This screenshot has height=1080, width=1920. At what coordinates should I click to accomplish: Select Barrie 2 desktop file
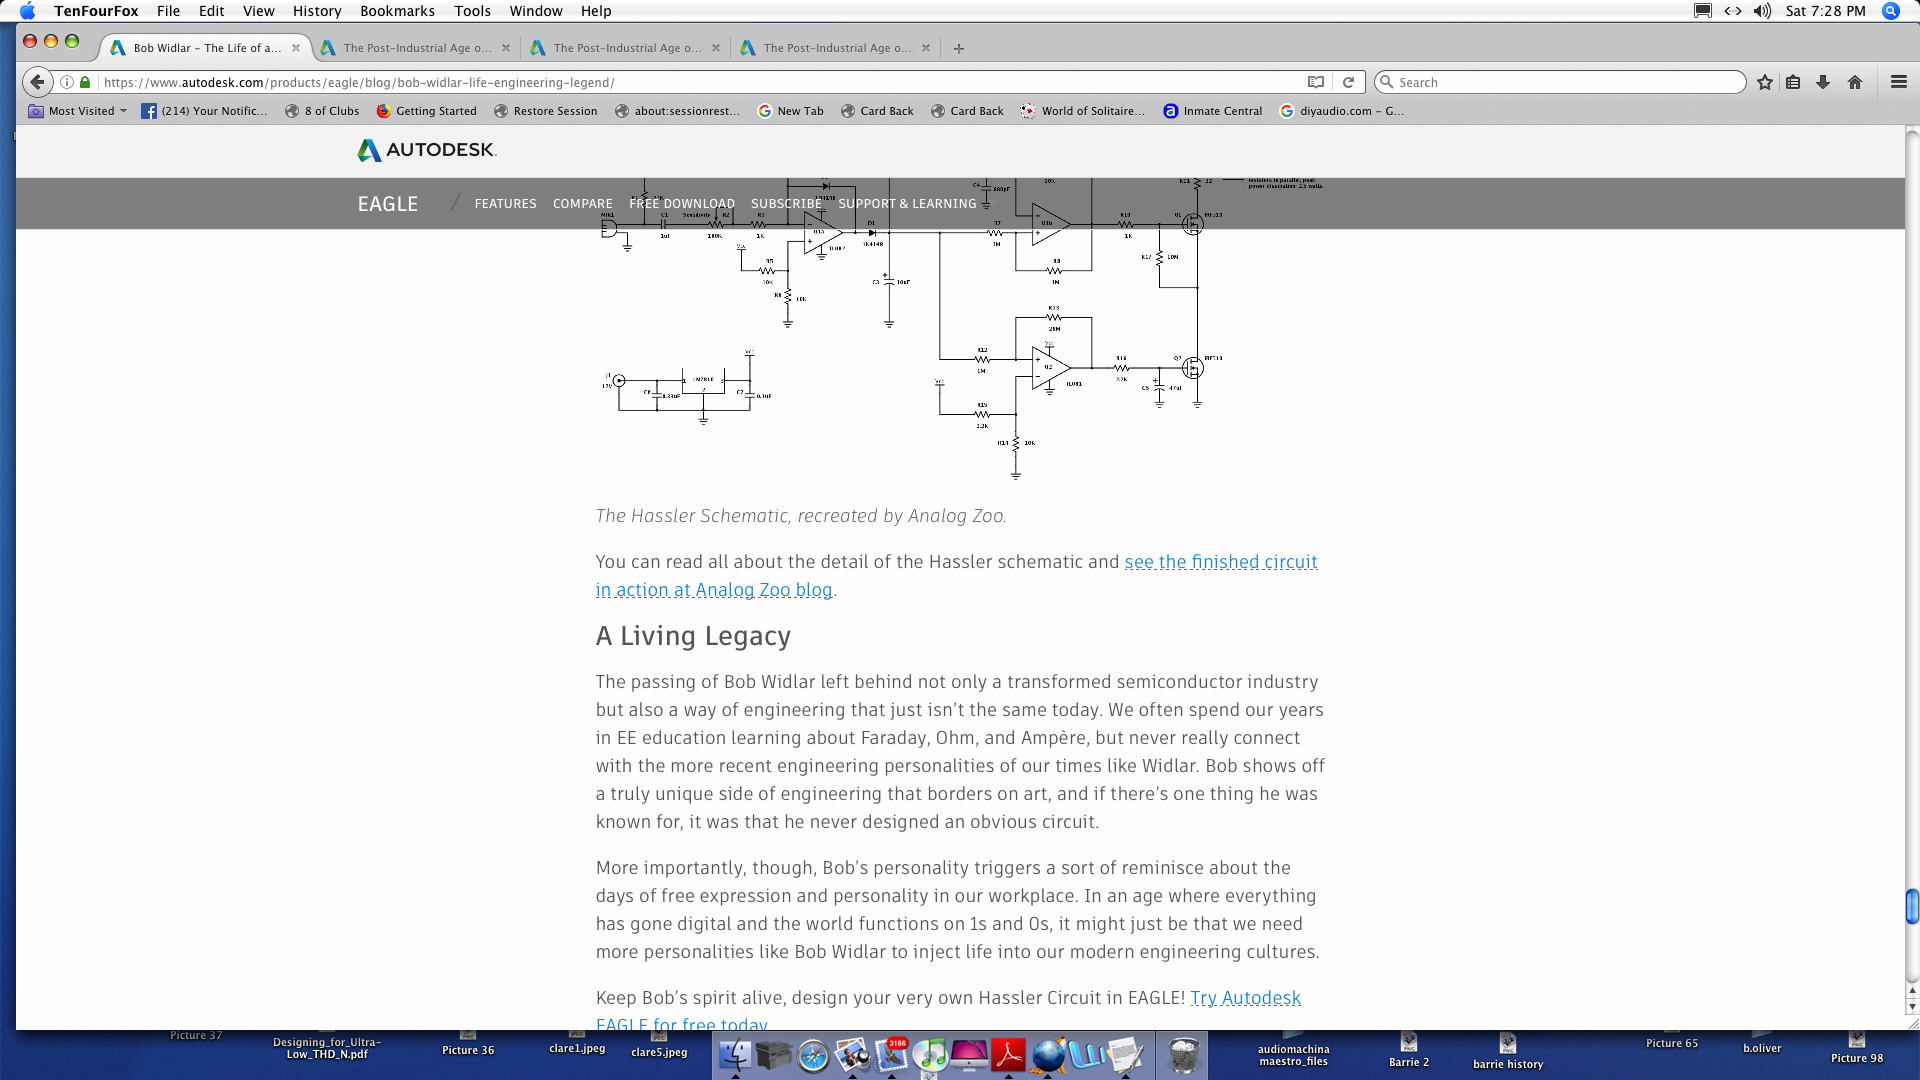click(1408, 1051)
